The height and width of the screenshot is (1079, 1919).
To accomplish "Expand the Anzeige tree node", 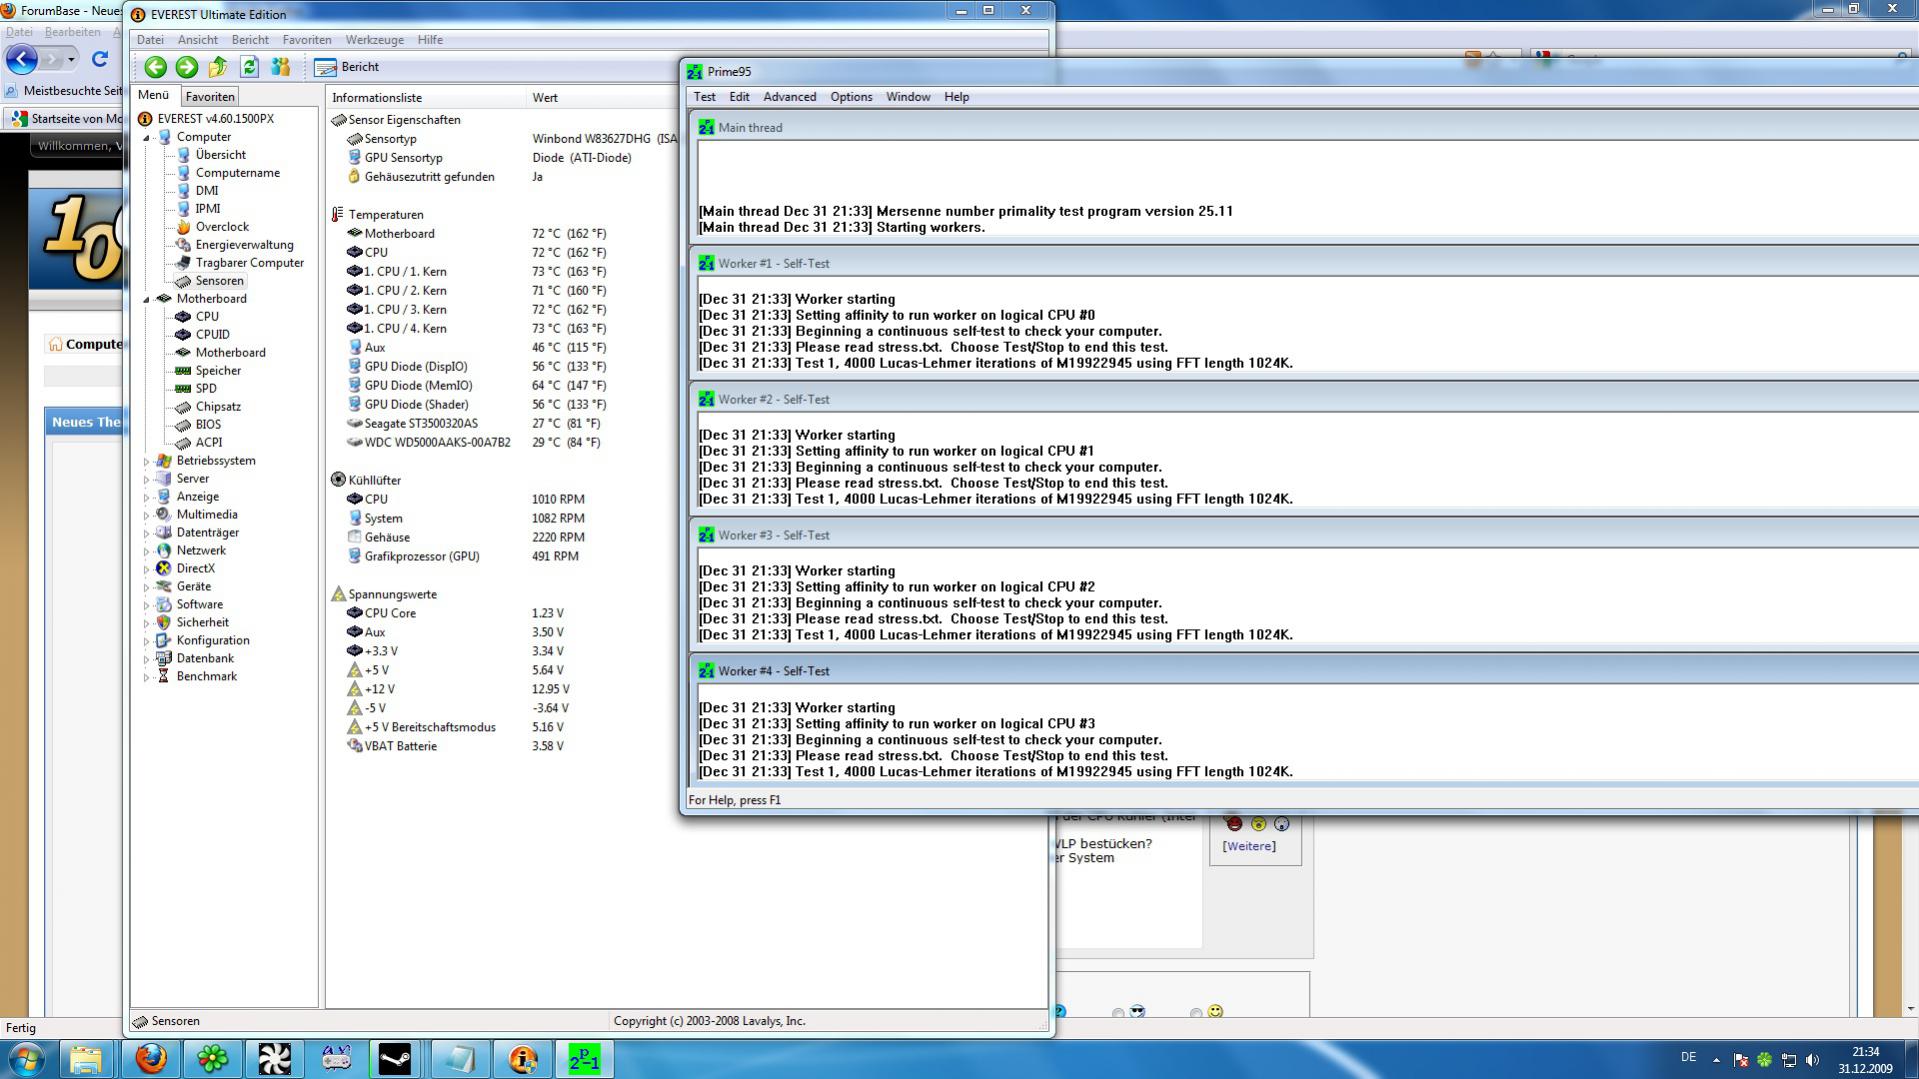I will click(147, 498).
